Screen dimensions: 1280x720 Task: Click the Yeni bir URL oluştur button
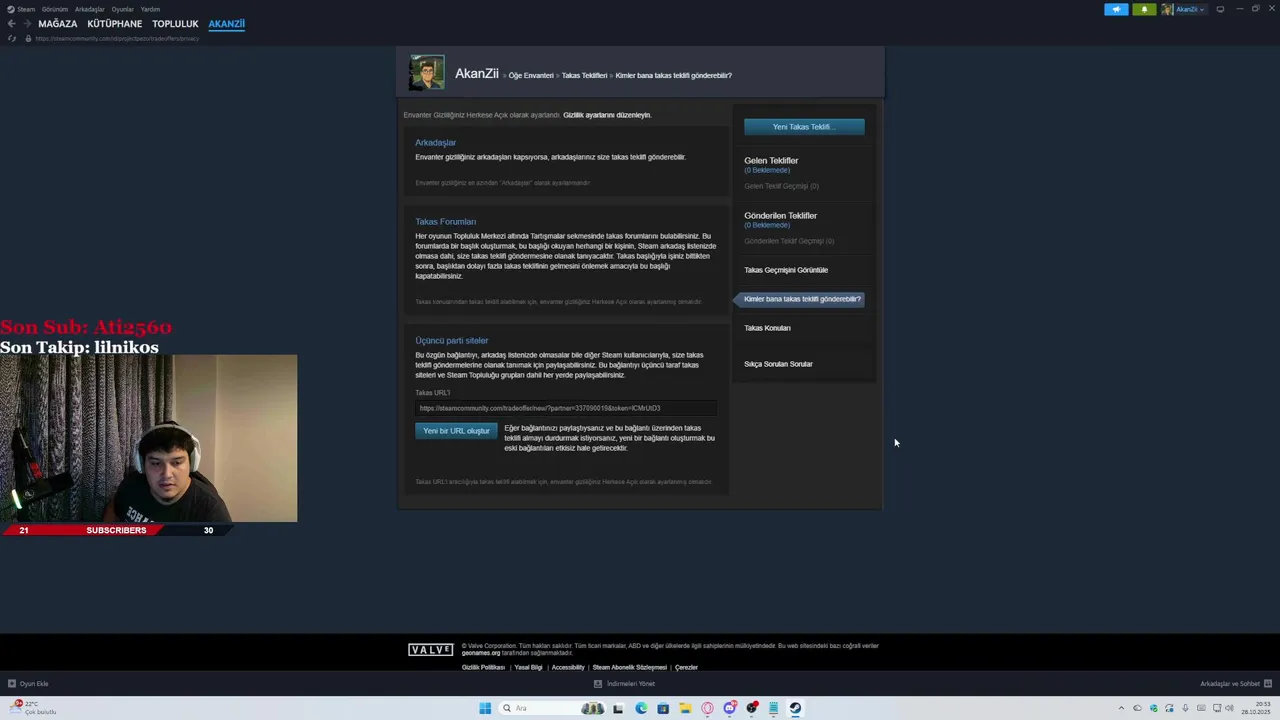coord(456,431)
